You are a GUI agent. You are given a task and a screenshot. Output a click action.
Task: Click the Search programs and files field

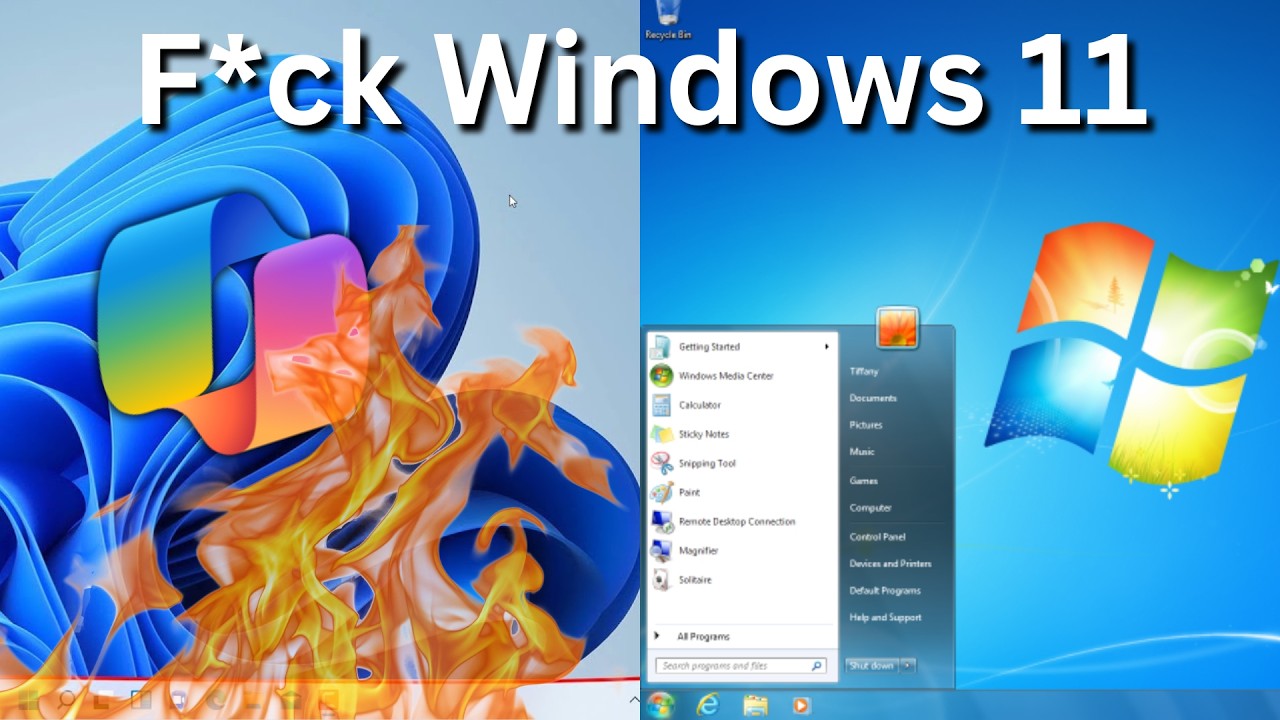click(741, 666)
